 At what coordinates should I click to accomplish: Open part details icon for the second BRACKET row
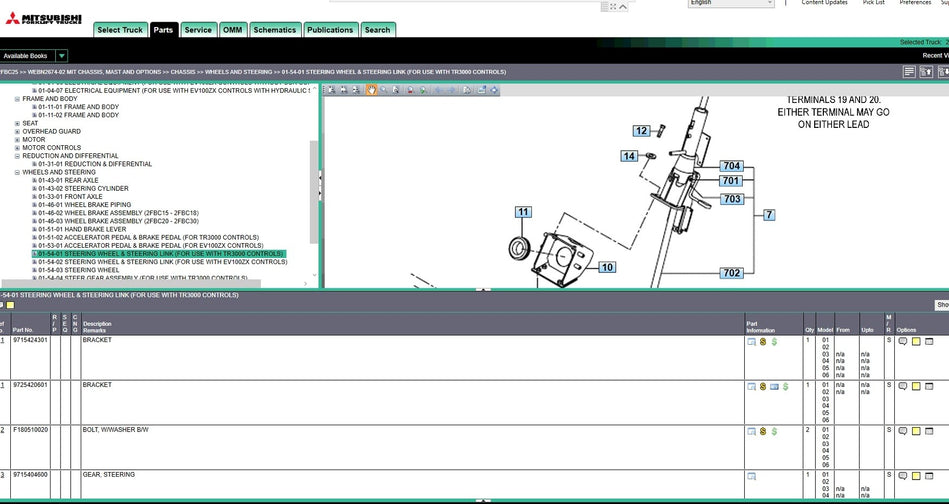pyautogui.click(x=752, y=386)
